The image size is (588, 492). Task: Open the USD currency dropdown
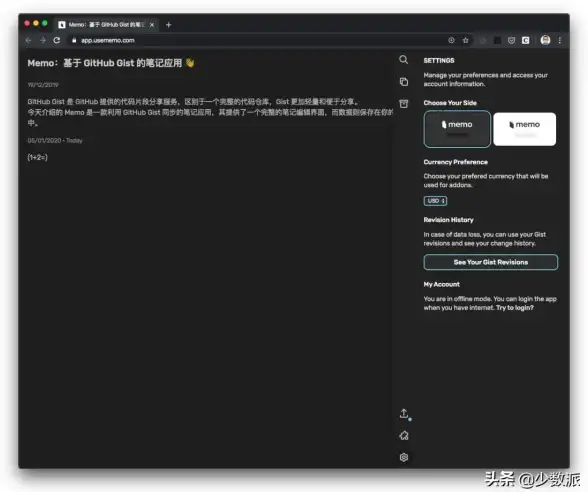435,201
